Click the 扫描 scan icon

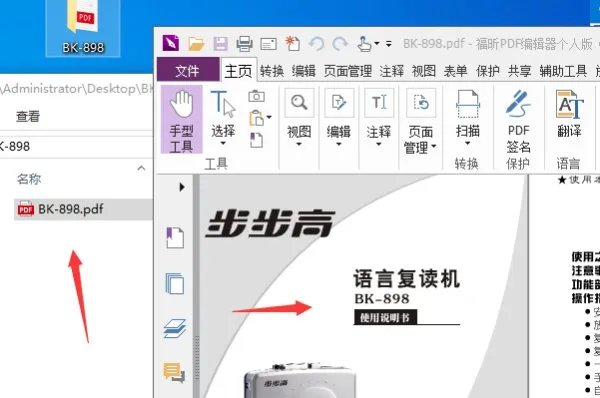tap(468, 104)
